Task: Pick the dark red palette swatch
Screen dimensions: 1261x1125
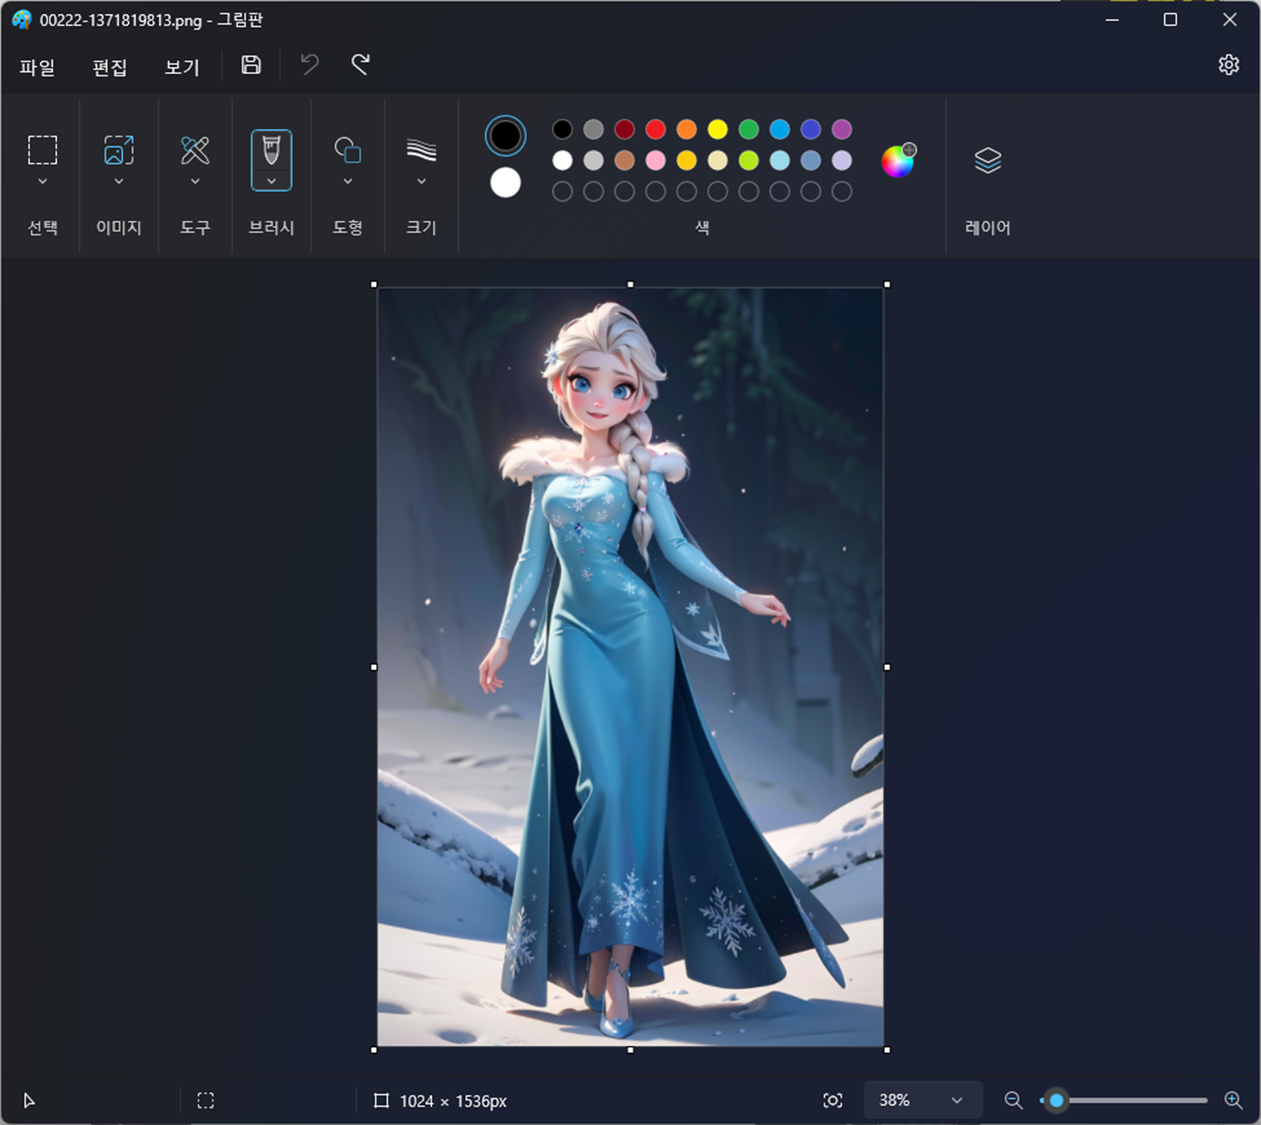Action: [624, 129]
